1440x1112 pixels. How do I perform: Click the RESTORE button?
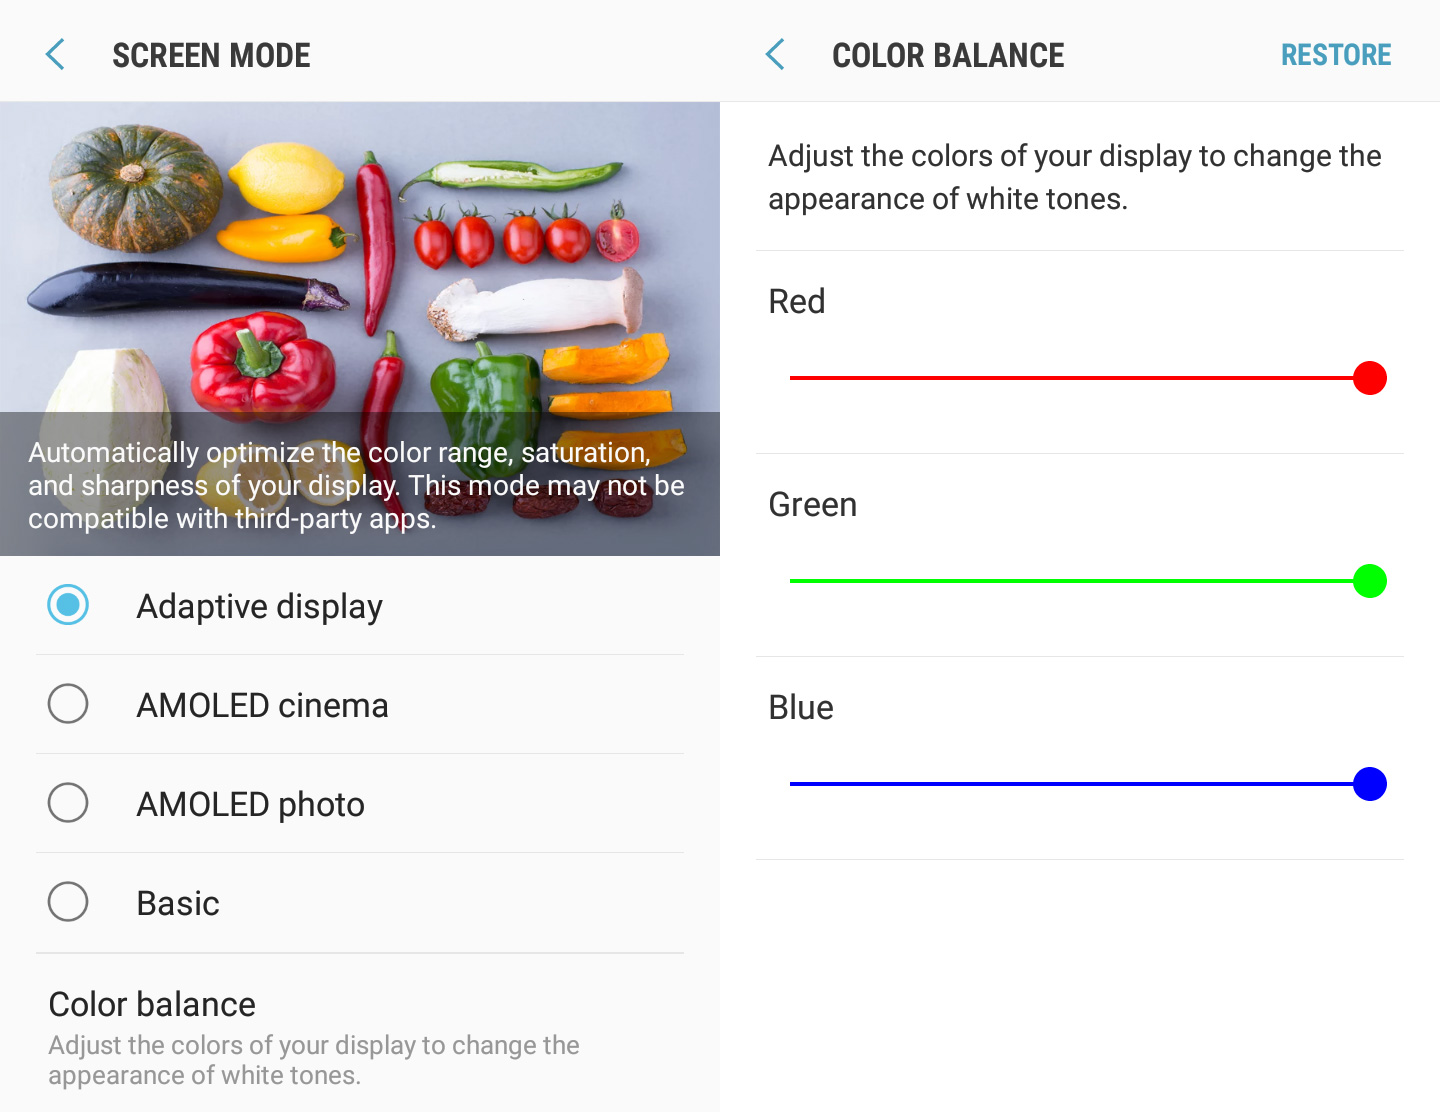pos(1336,55)
